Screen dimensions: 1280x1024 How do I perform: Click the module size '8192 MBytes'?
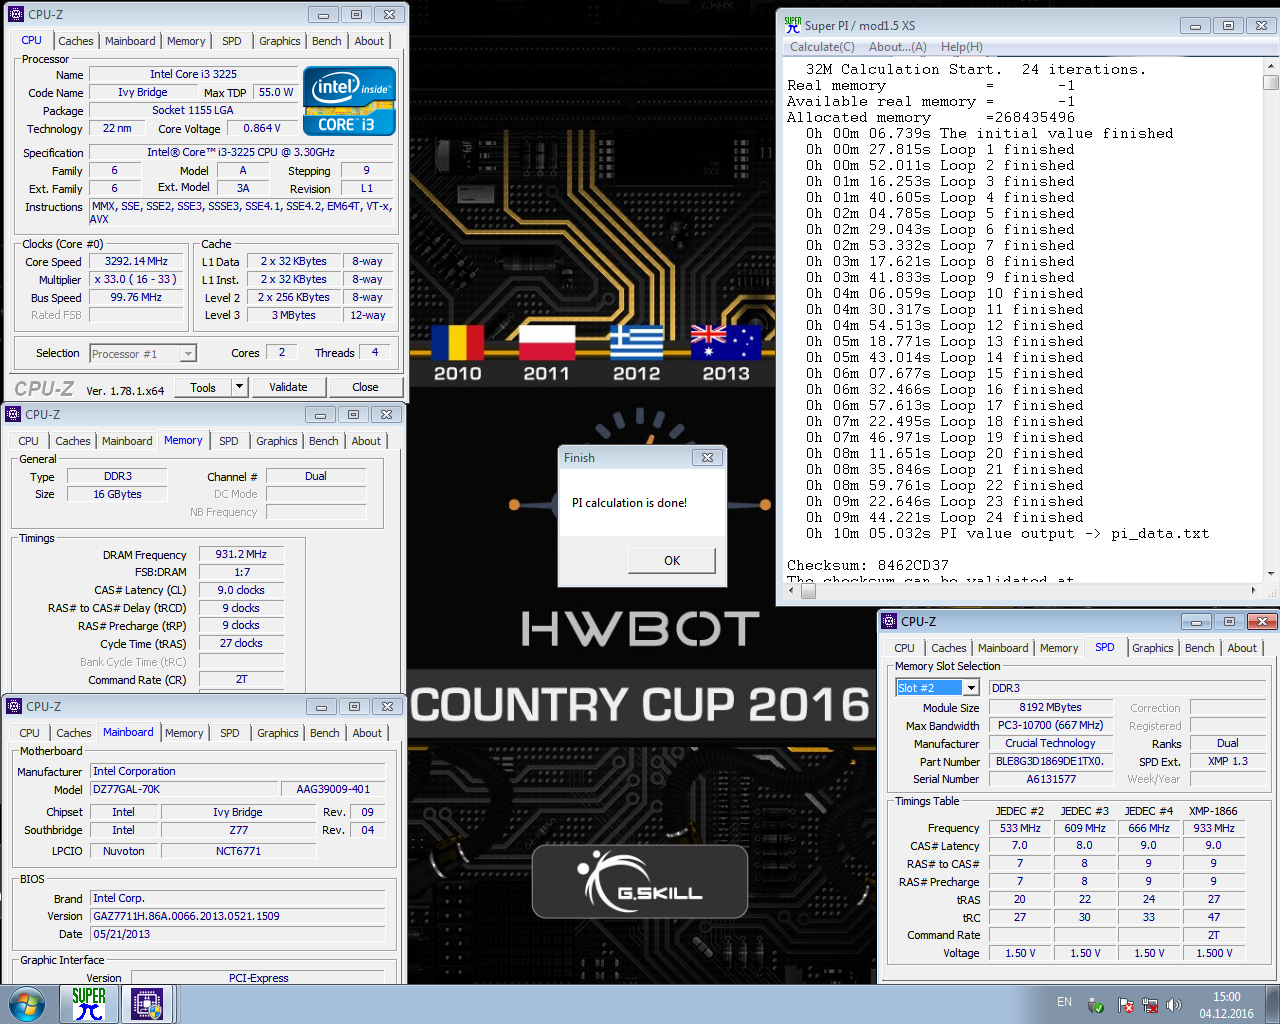pos(1050,707)
